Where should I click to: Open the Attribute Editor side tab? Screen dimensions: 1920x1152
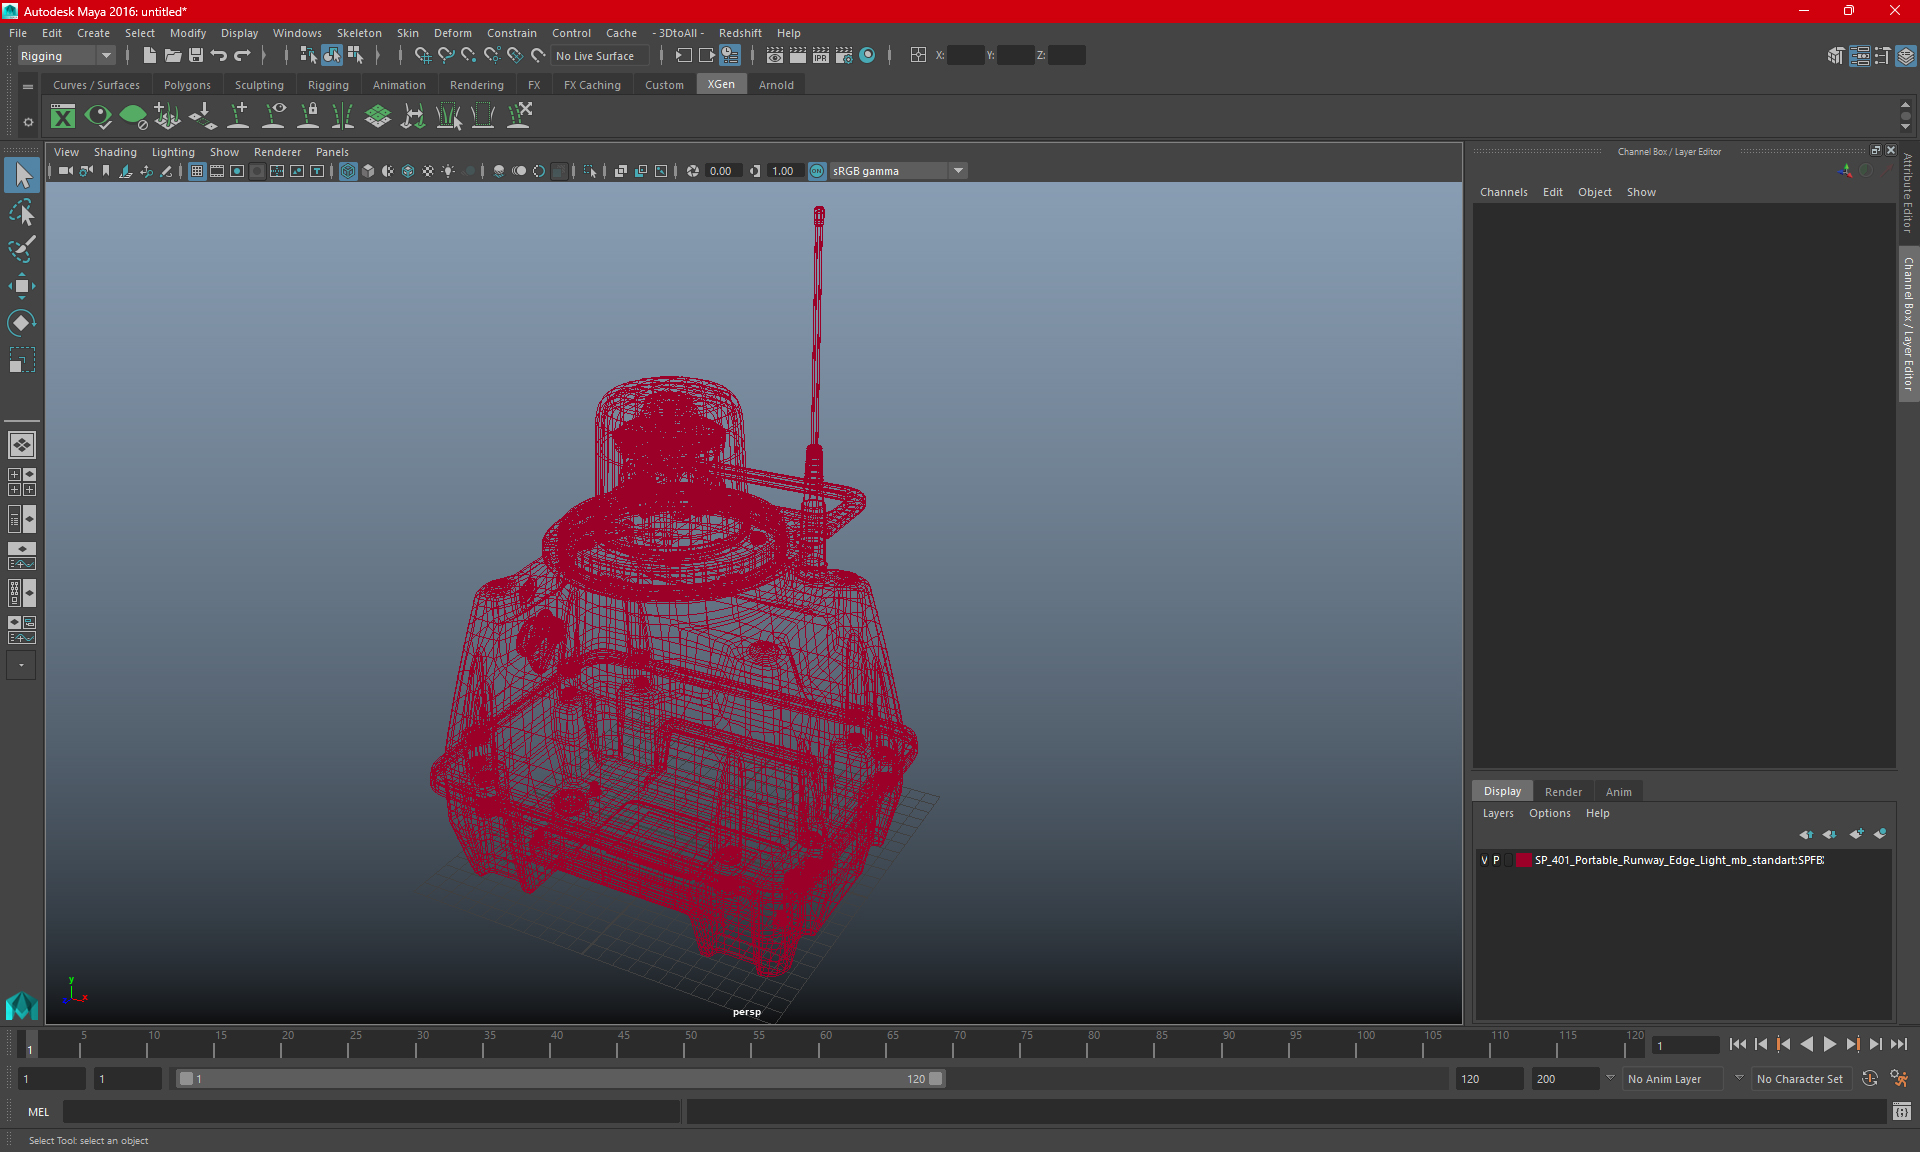tap(1908, 193)
